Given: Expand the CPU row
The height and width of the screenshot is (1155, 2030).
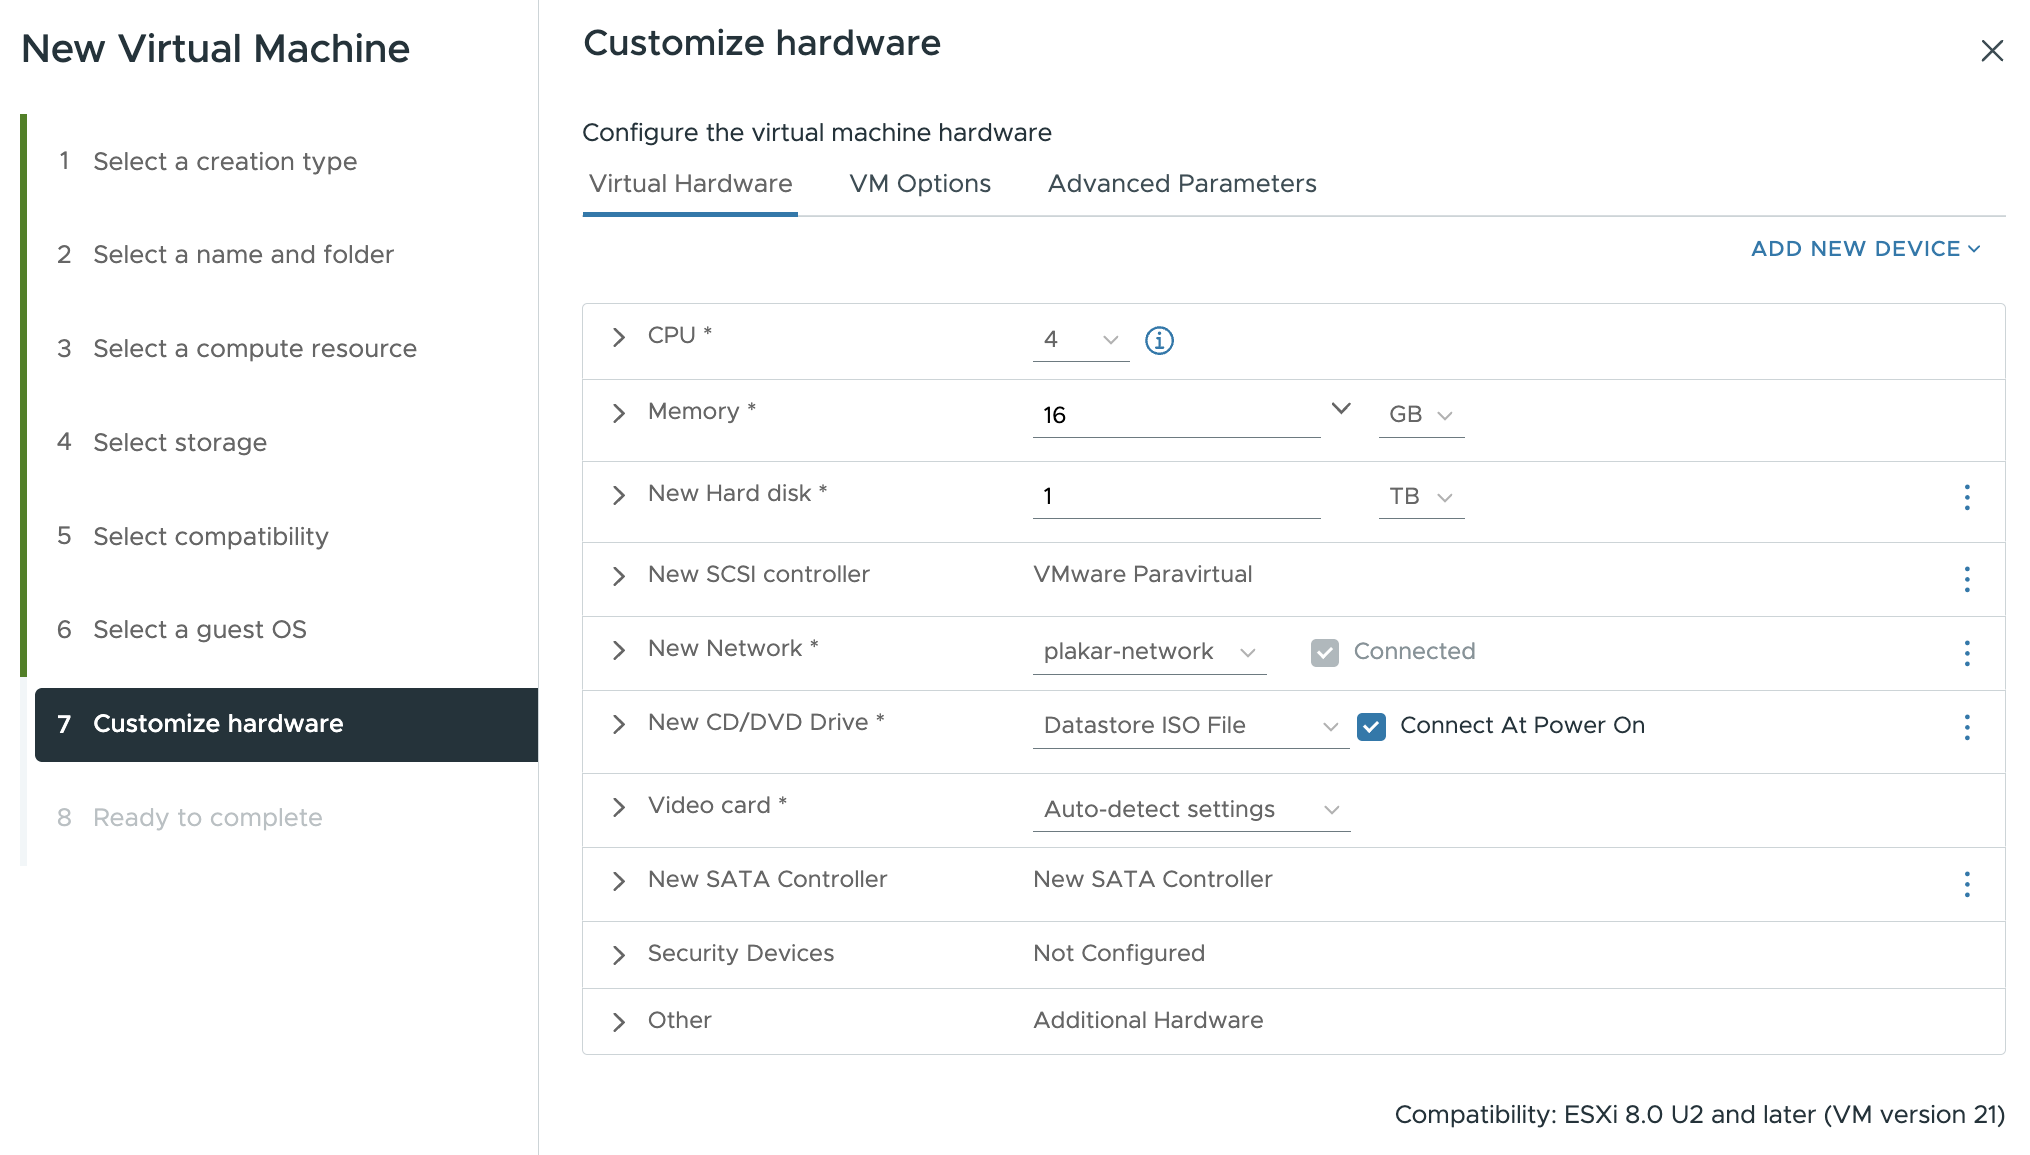Looking at the screenshot, I should 619,337.
